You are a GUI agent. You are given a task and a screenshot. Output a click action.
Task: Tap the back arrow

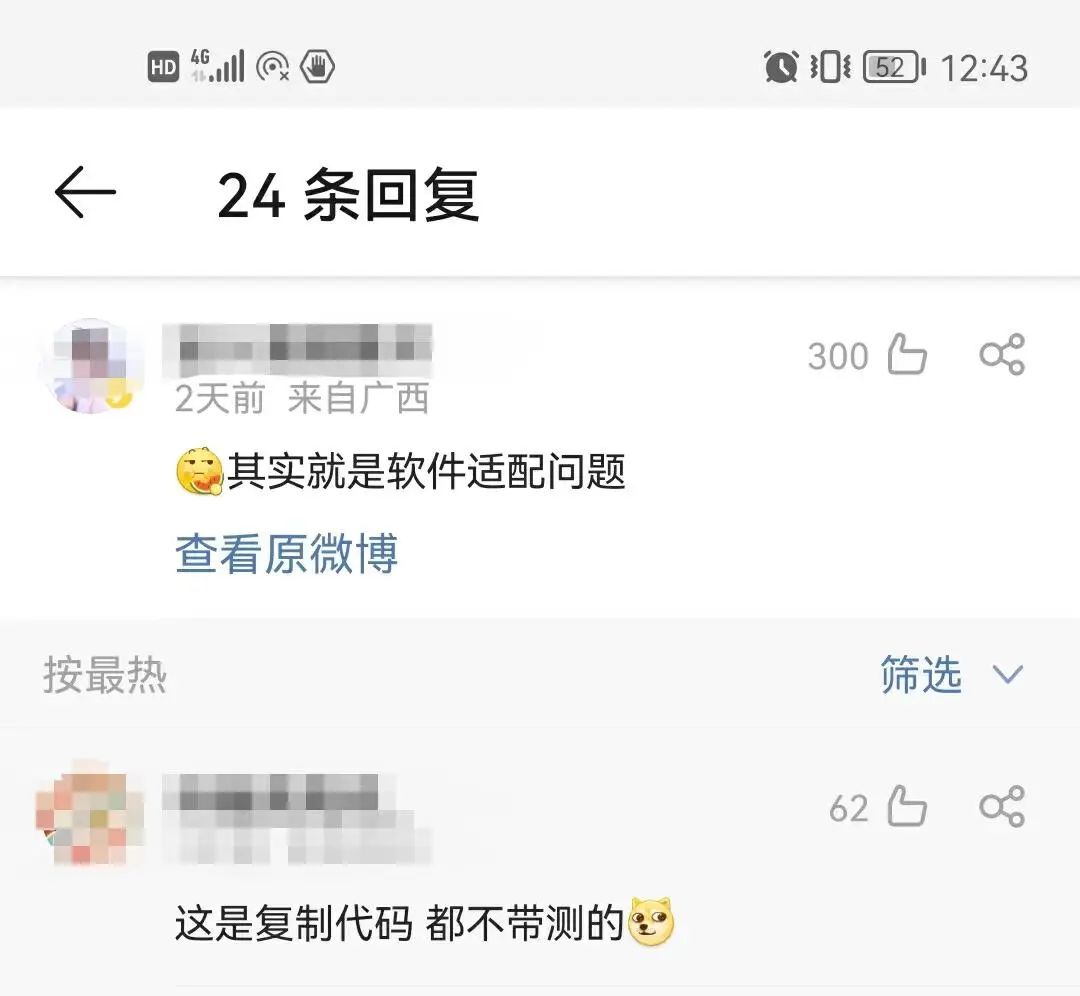point(85,192)
